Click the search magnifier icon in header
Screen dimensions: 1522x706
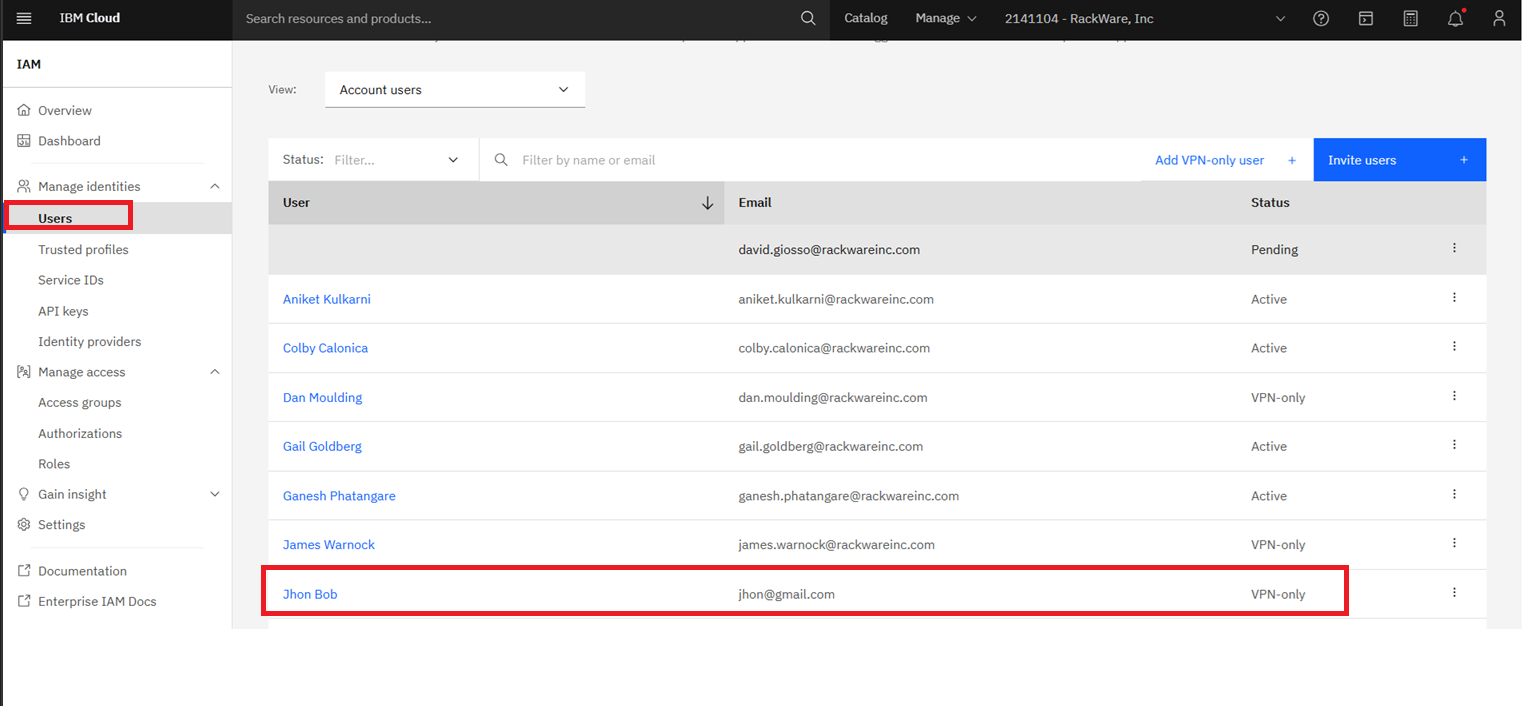click(x=808, y=18)
